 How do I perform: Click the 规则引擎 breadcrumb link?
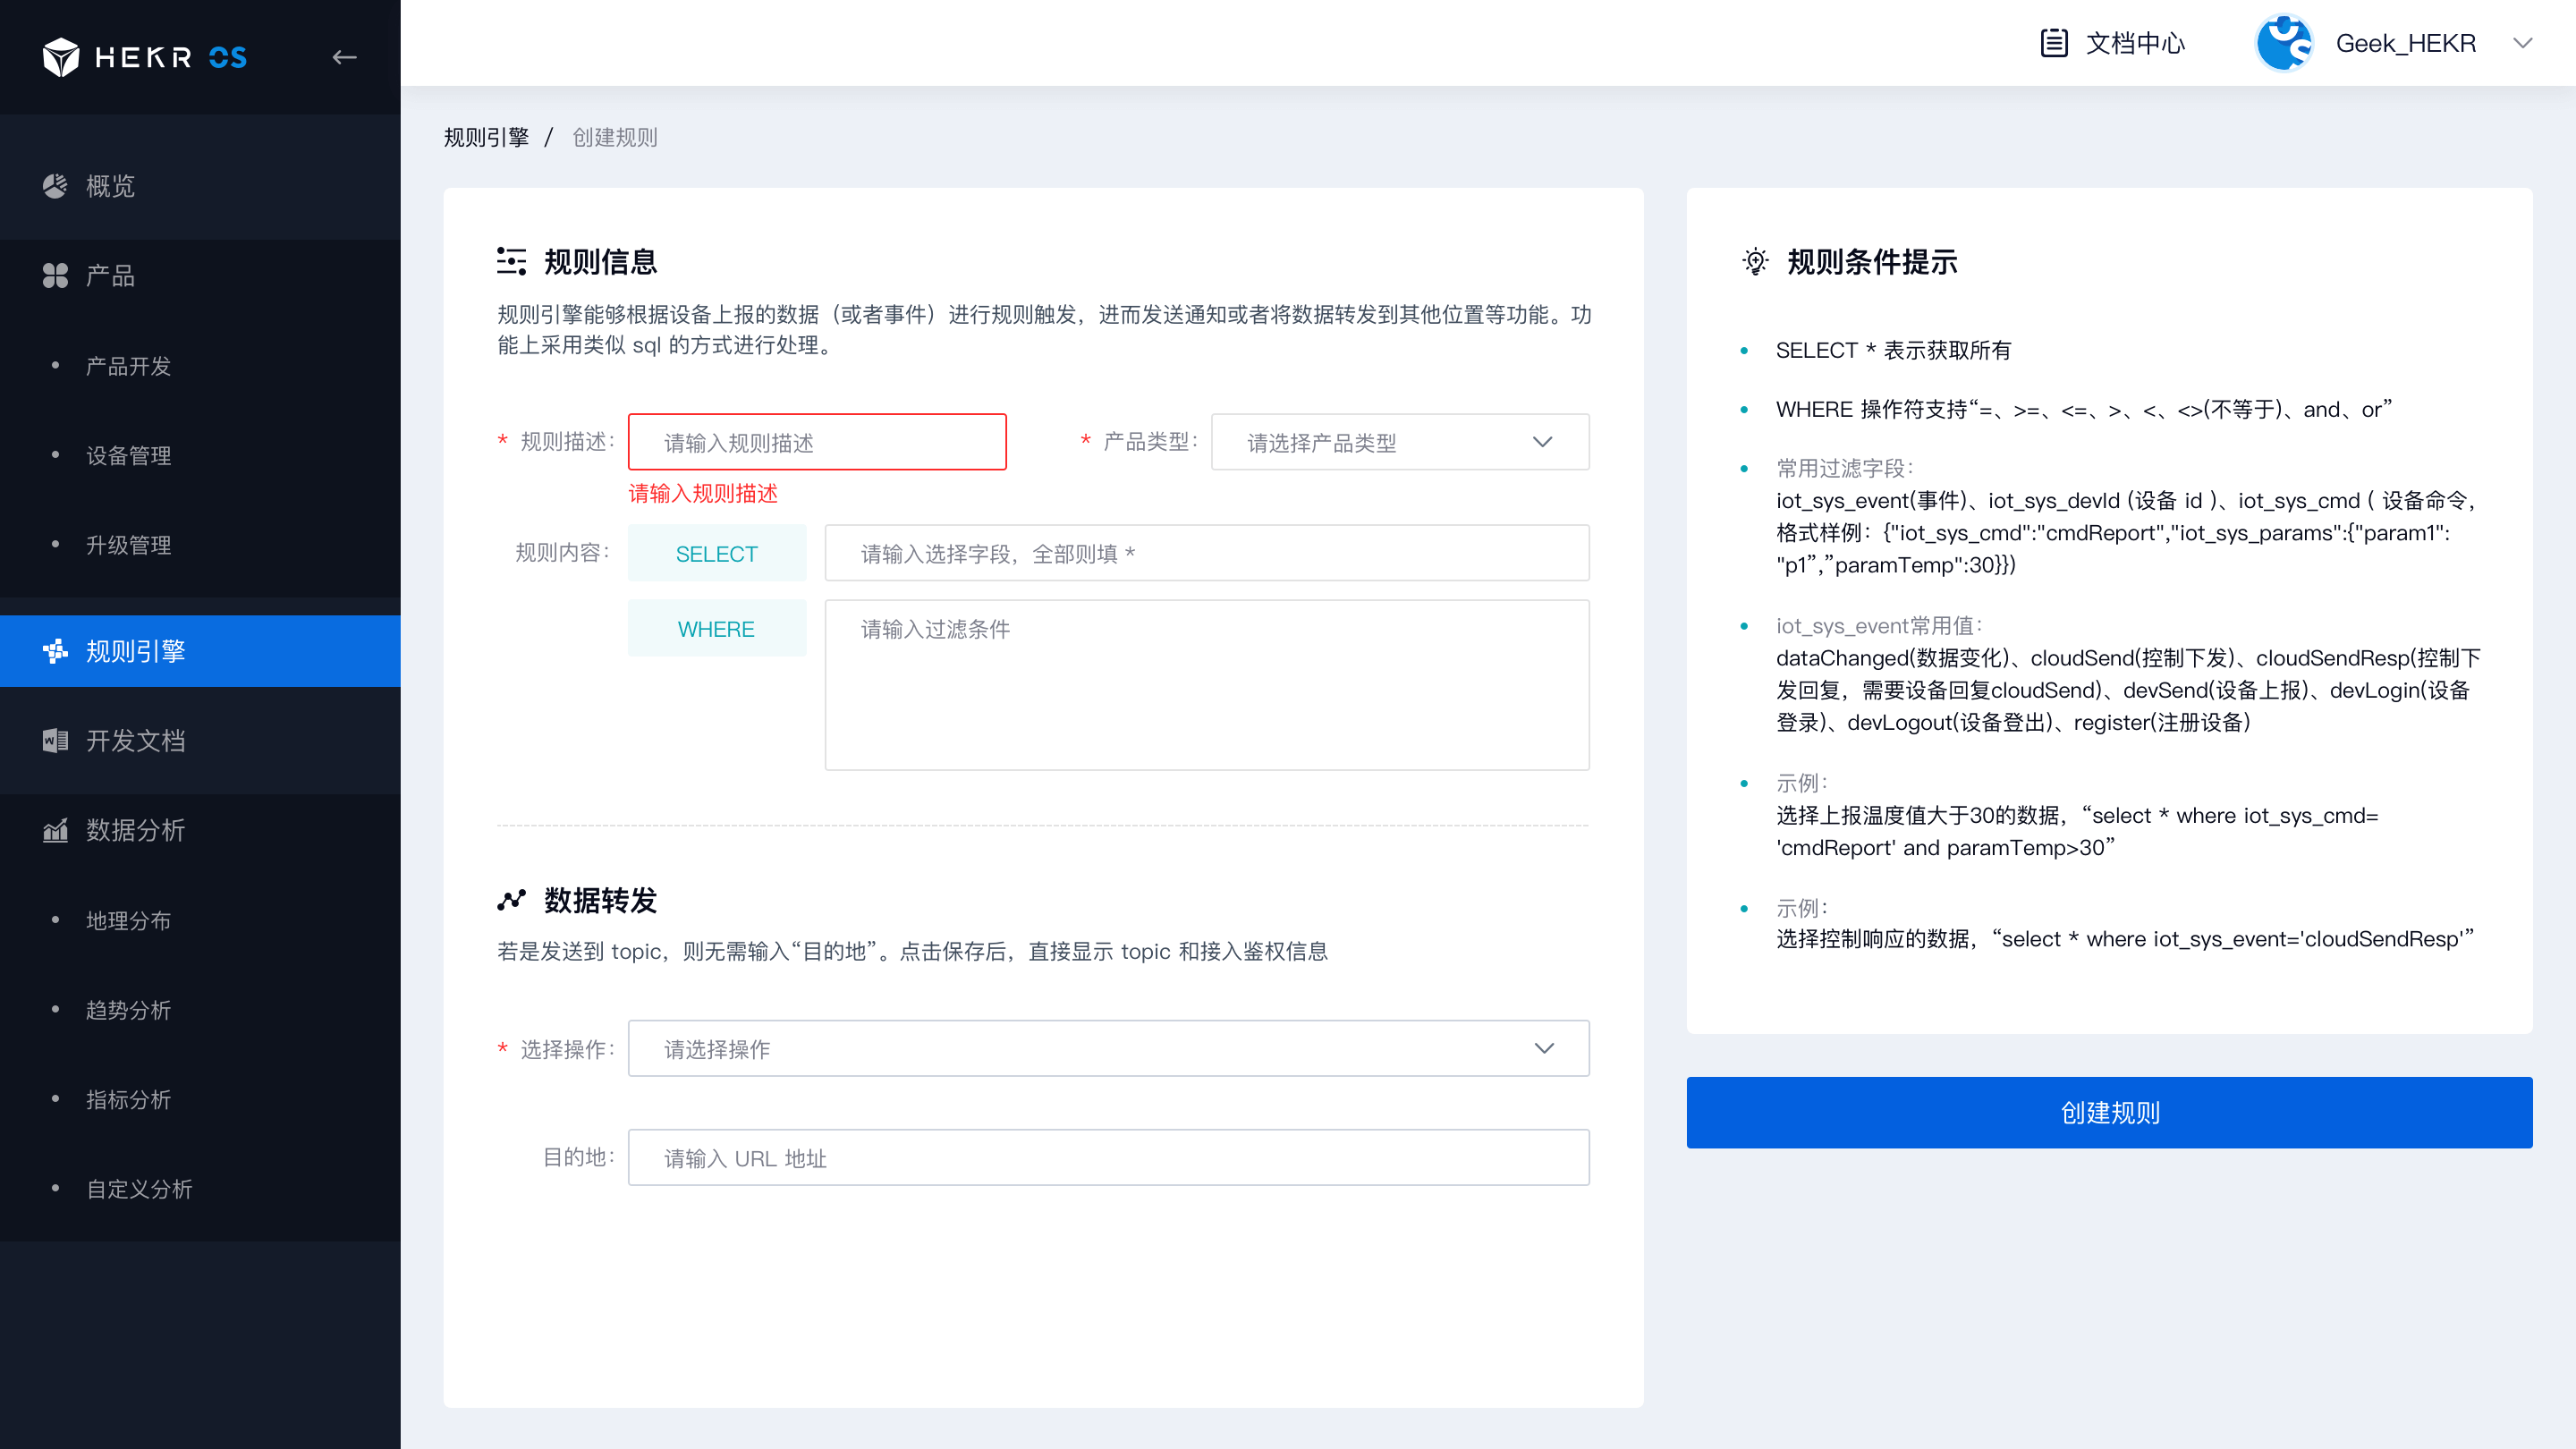coord(485,137)
